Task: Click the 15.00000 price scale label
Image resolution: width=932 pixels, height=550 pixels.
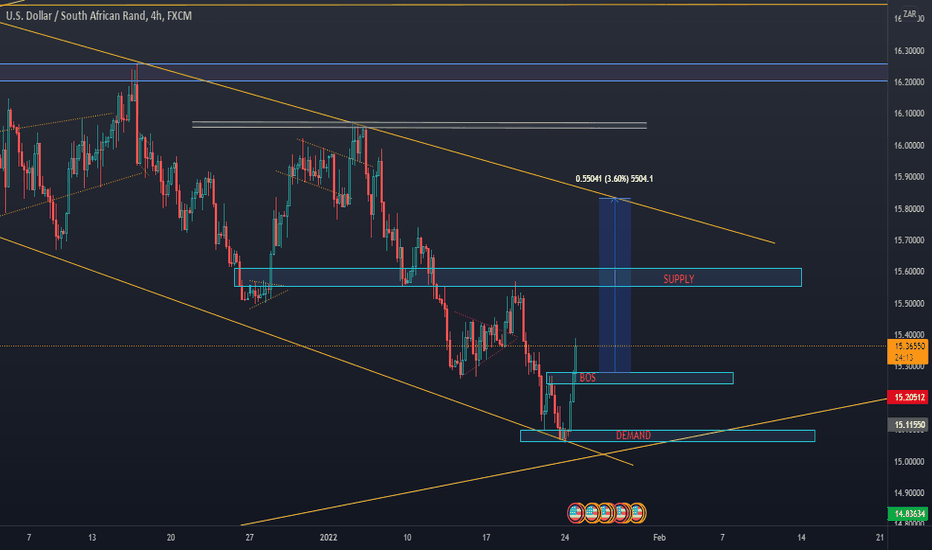Action: coord(909,461)
